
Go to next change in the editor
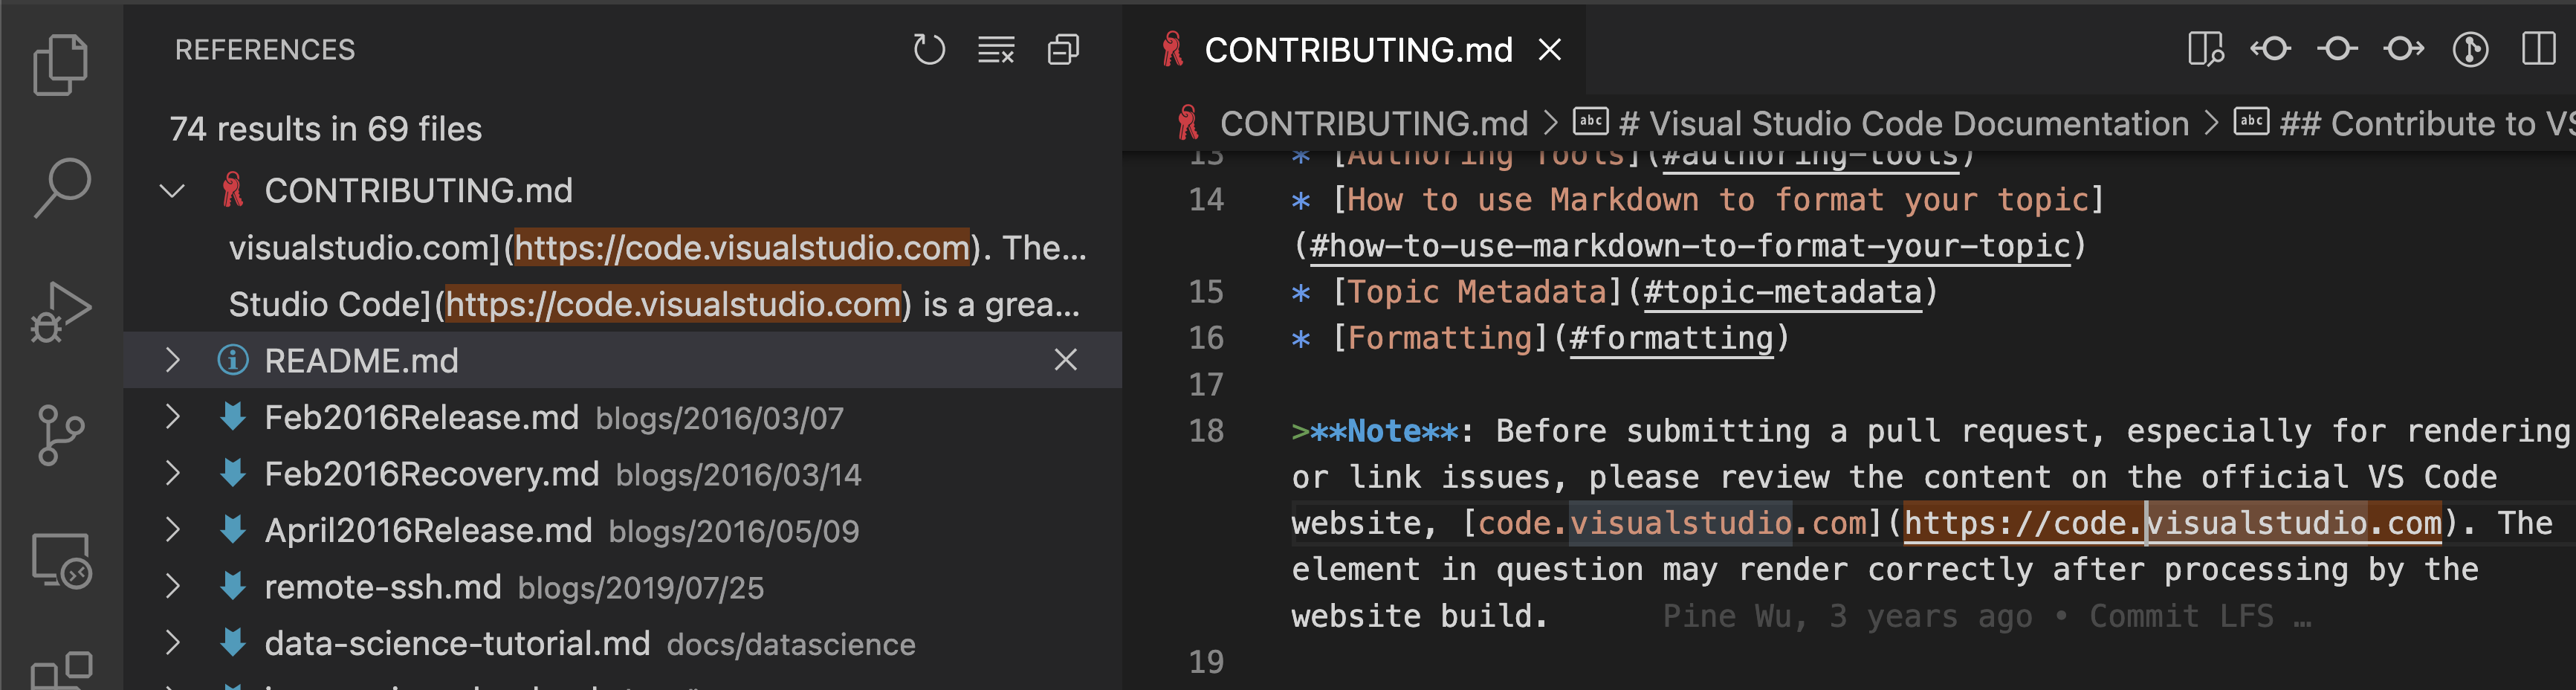(x=2403, y=50)
